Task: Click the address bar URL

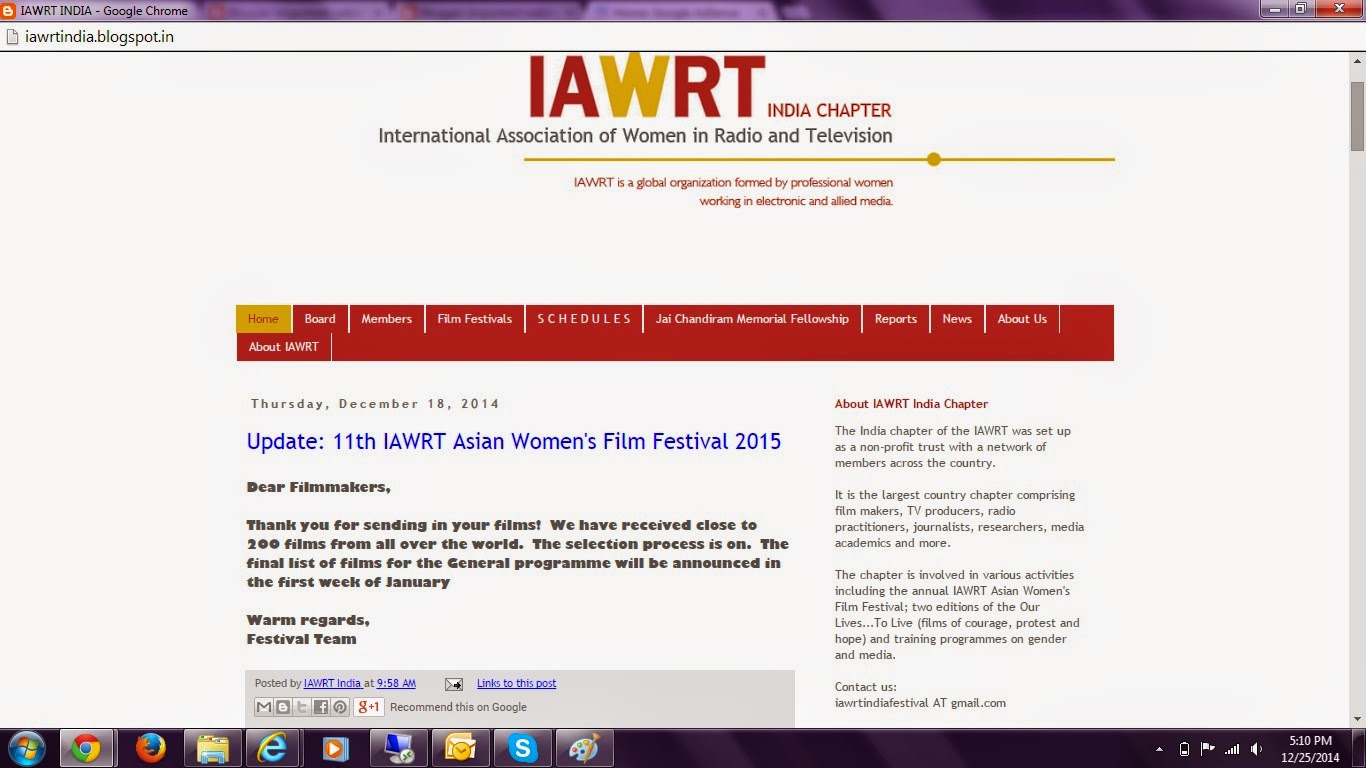Action: point(99,37)
